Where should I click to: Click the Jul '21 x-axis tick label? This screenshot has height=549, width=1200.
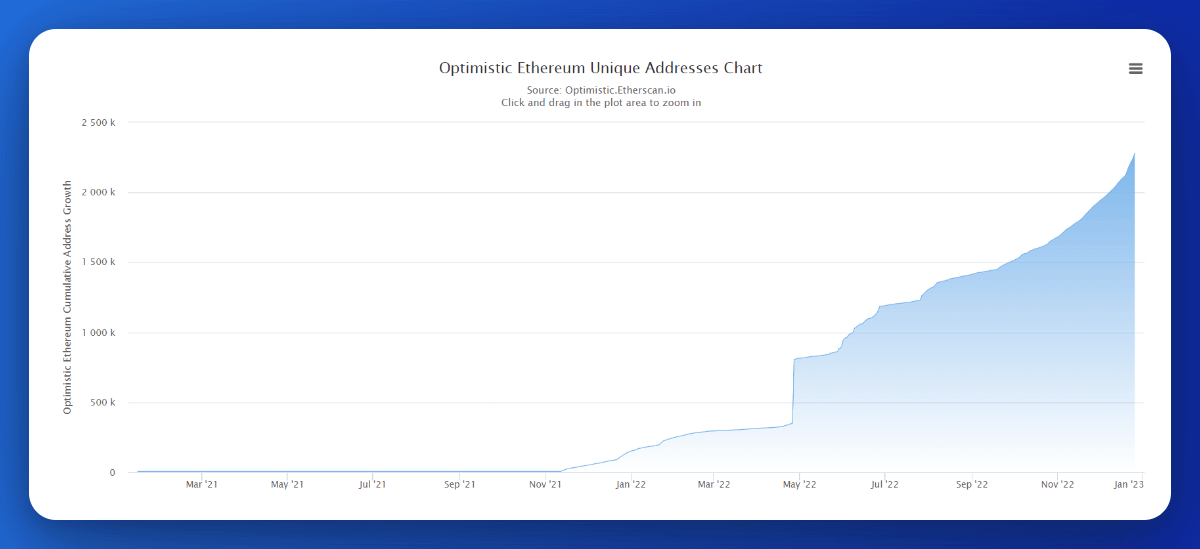point(373,484)
